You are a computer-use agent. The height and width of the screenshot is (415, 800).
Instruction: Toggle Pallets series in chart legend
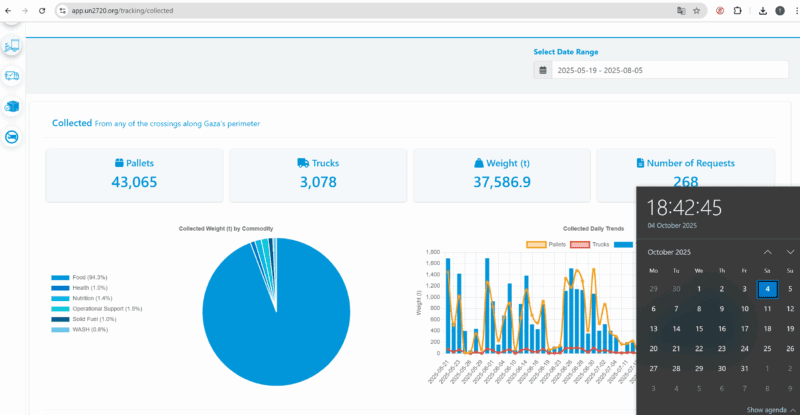point(545,244)
